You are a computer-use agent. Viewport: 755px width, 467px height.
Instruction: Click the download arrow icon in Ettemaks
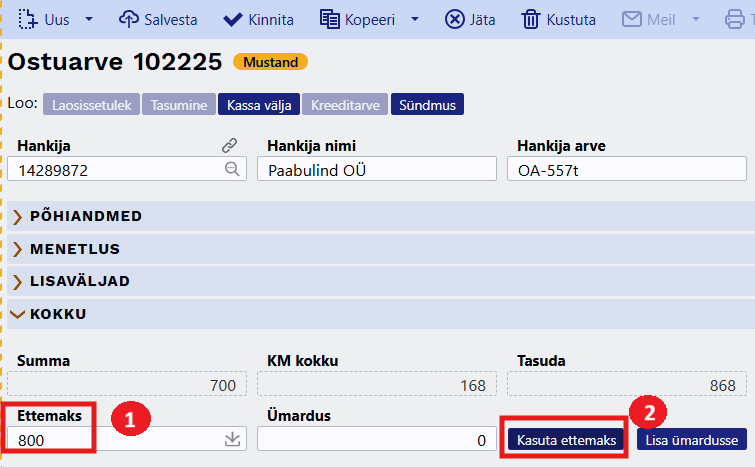pyautogui.click(x=233, y=439)
